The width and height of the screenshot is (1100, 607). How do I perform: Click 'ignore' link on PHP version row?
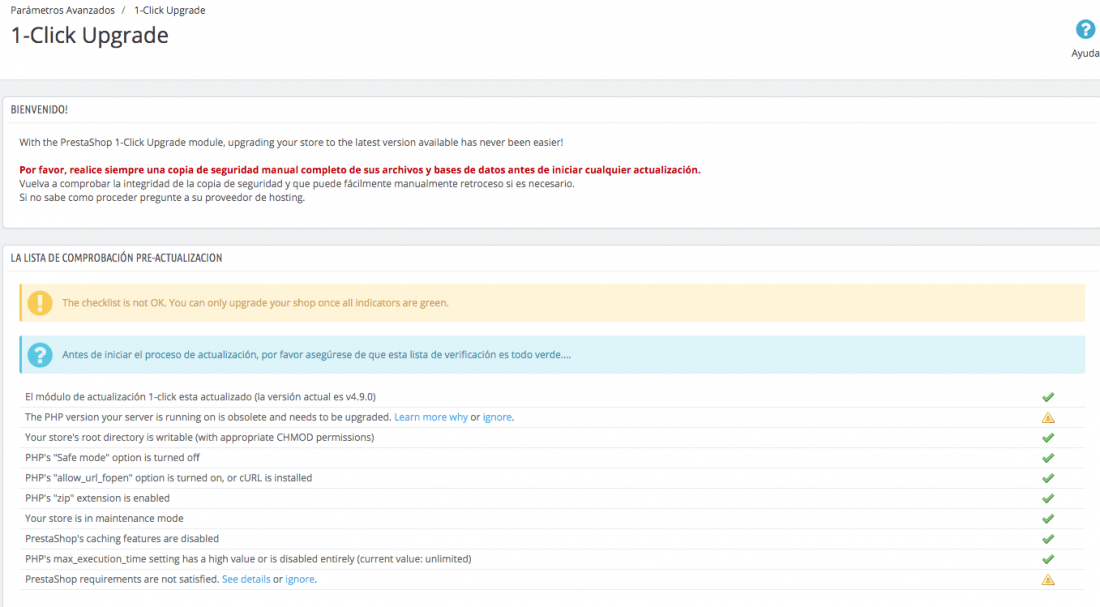tap(497, 417)
